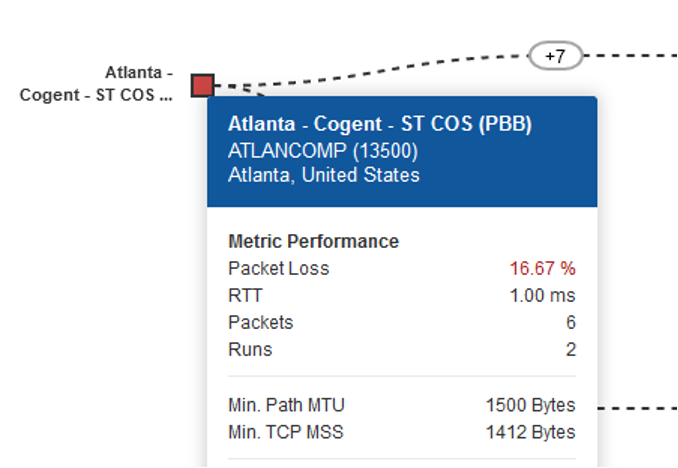Select the red Atlanta agent node square
The image size is (678, 468).
[203, 86]
